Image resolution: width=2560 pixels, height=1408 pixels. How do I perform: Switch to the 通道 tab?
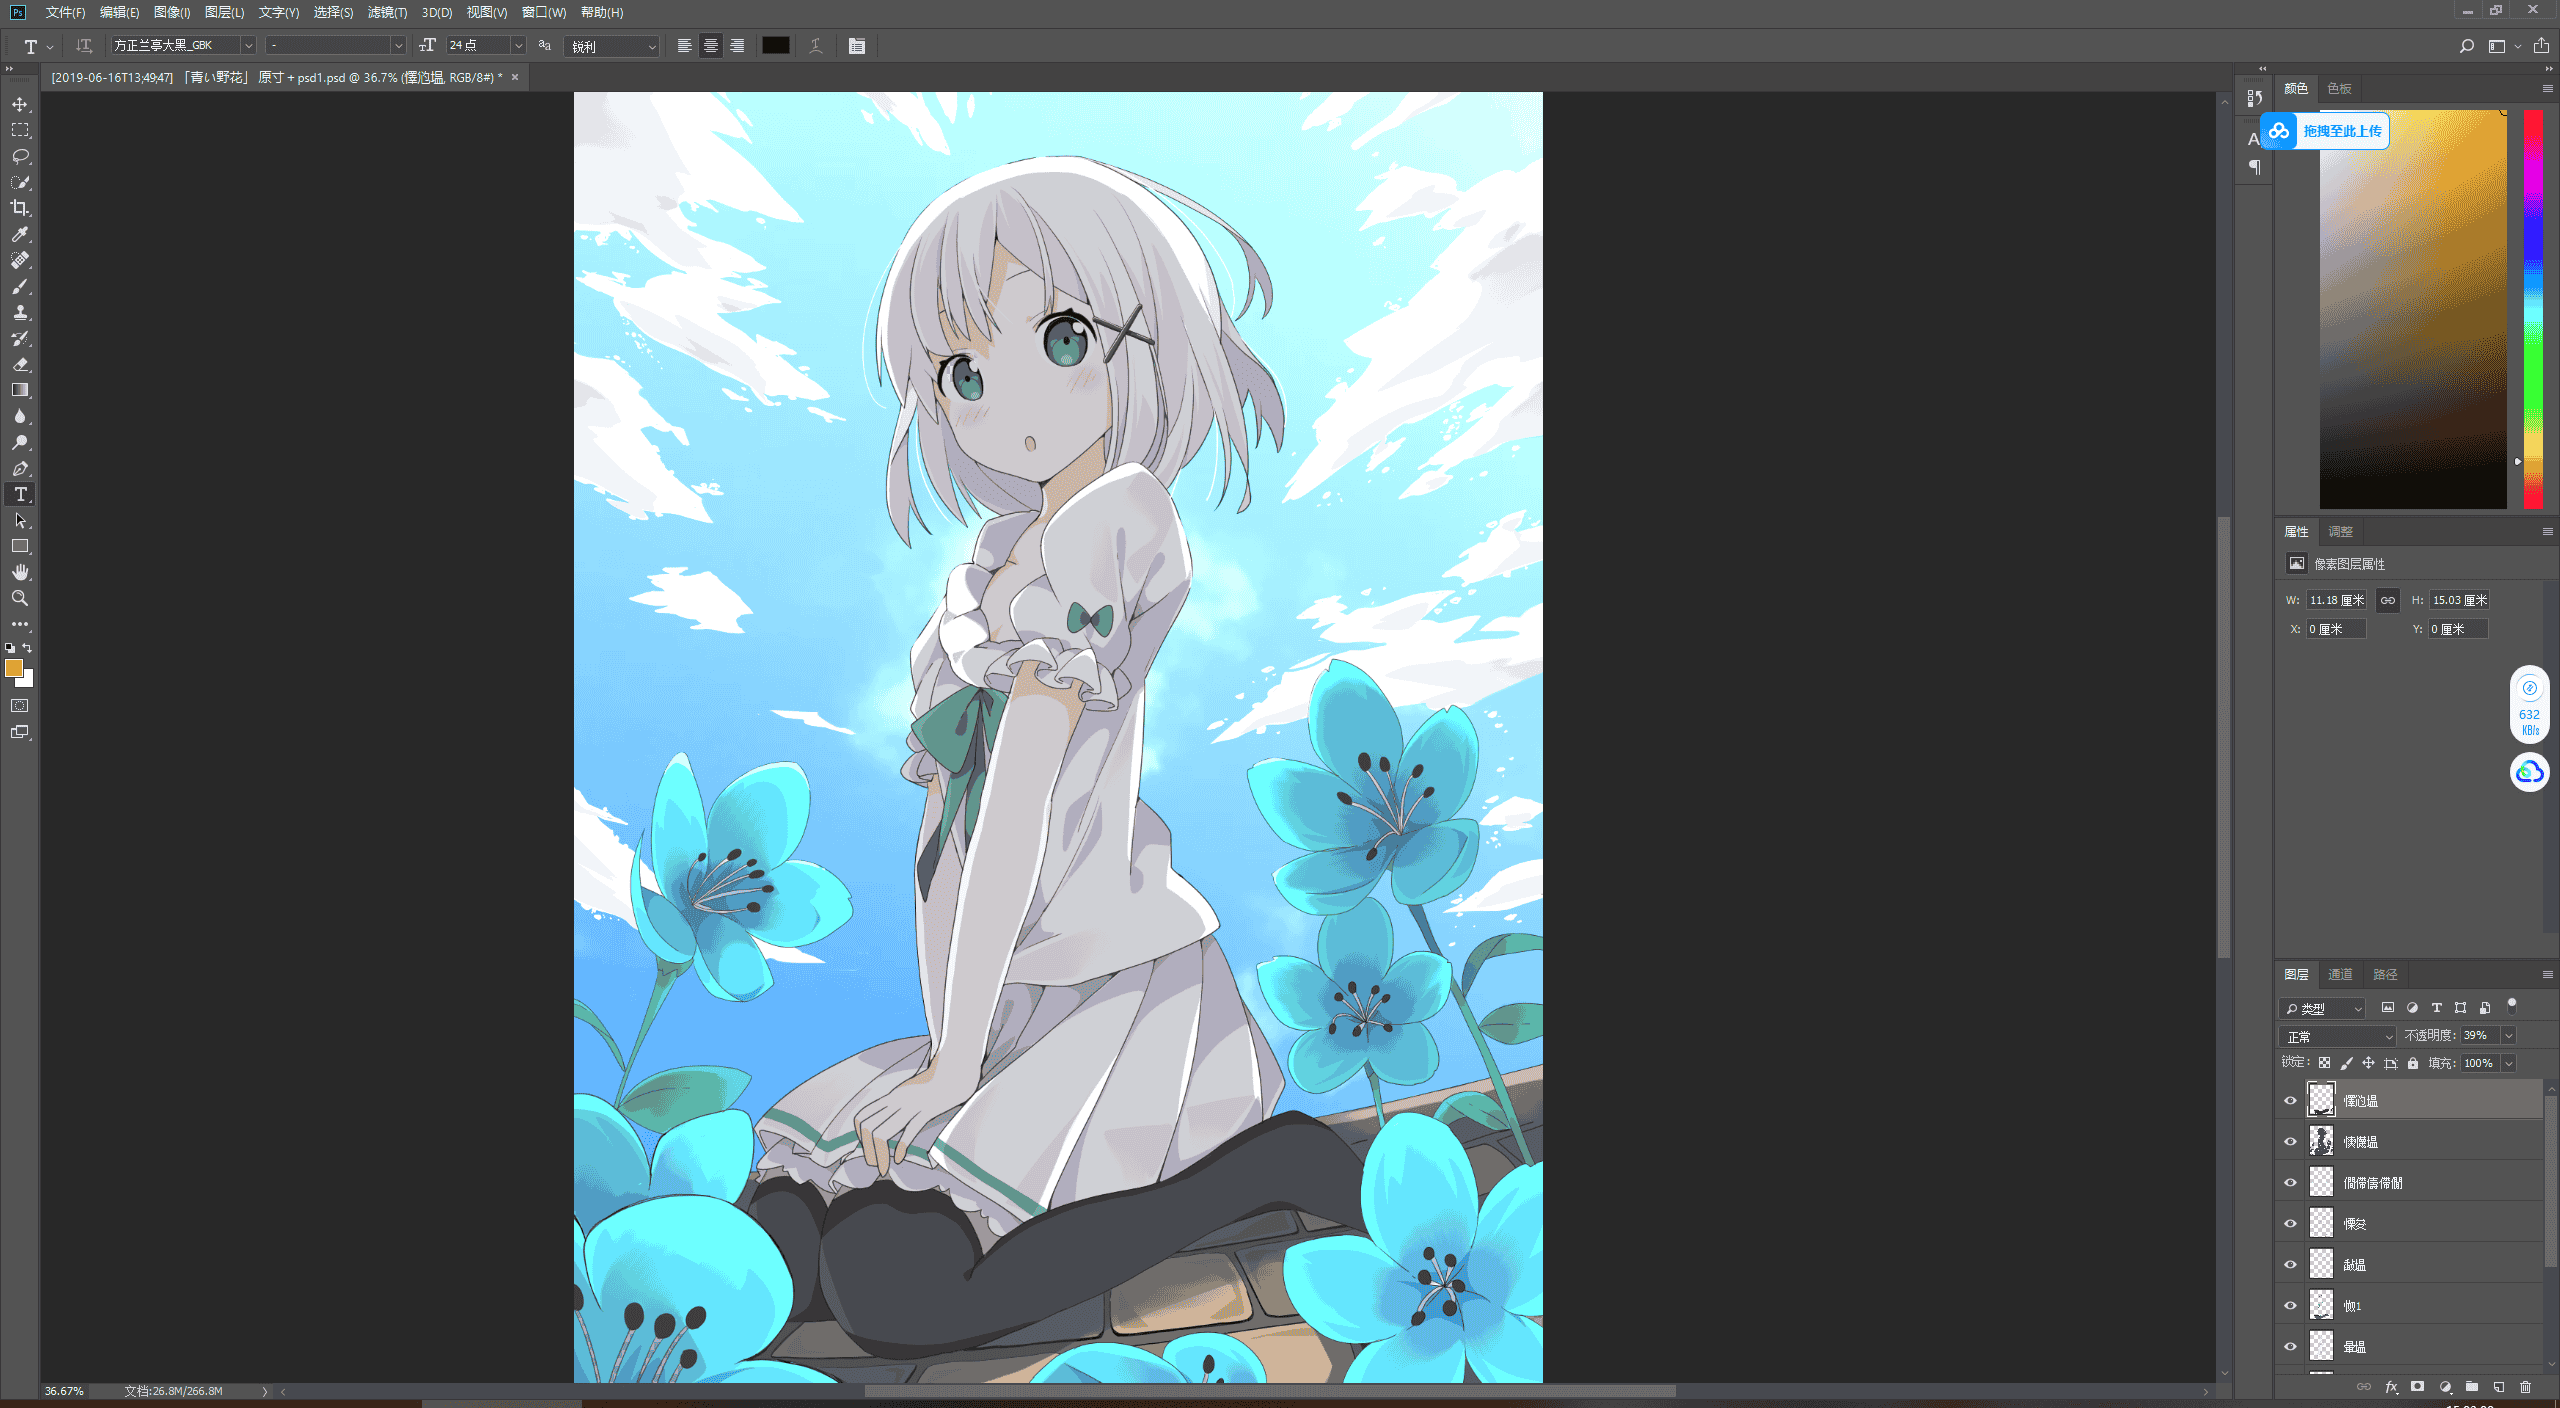pos(2340,974)
